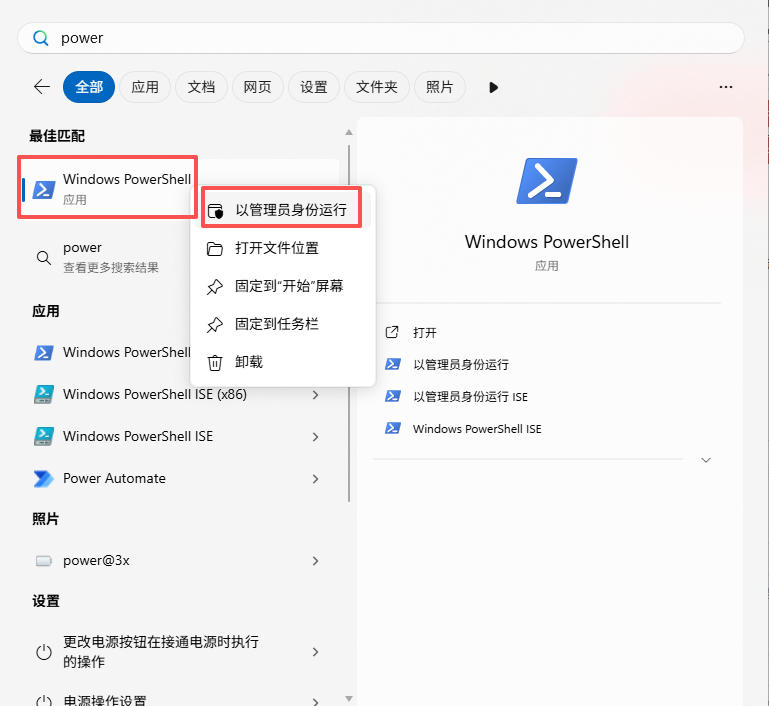The height and width of the screenshot is (706, 769).
Task: Click the shield icon beside 以管理员身份运行
Action: coord(215,211)
